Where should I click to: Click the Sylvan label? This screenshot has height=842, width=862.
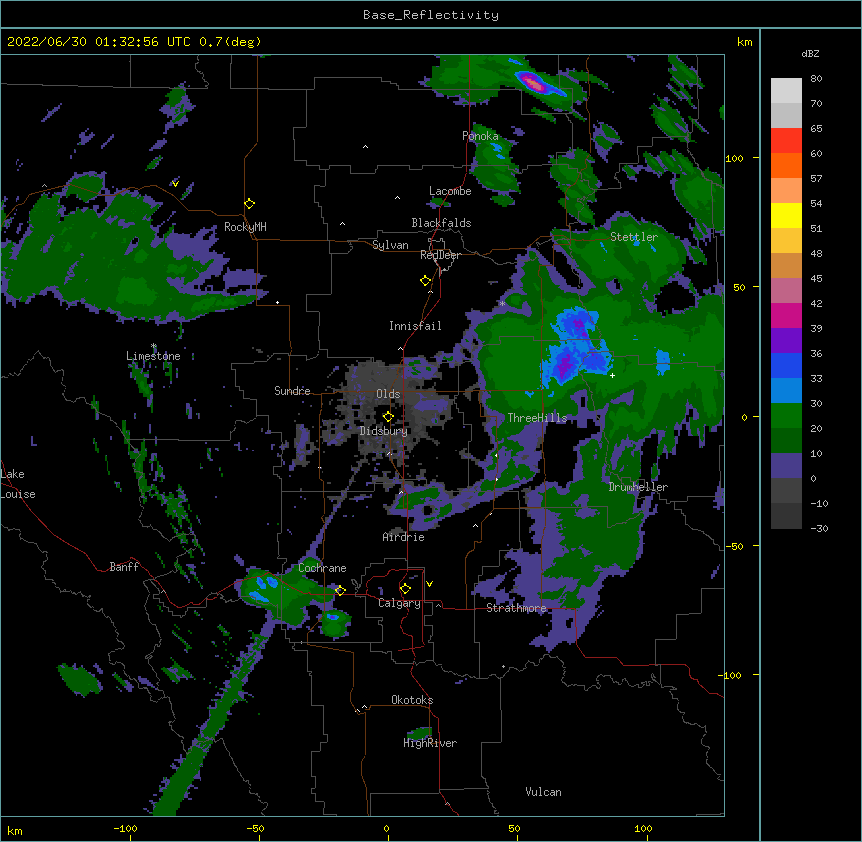(390, 245)
